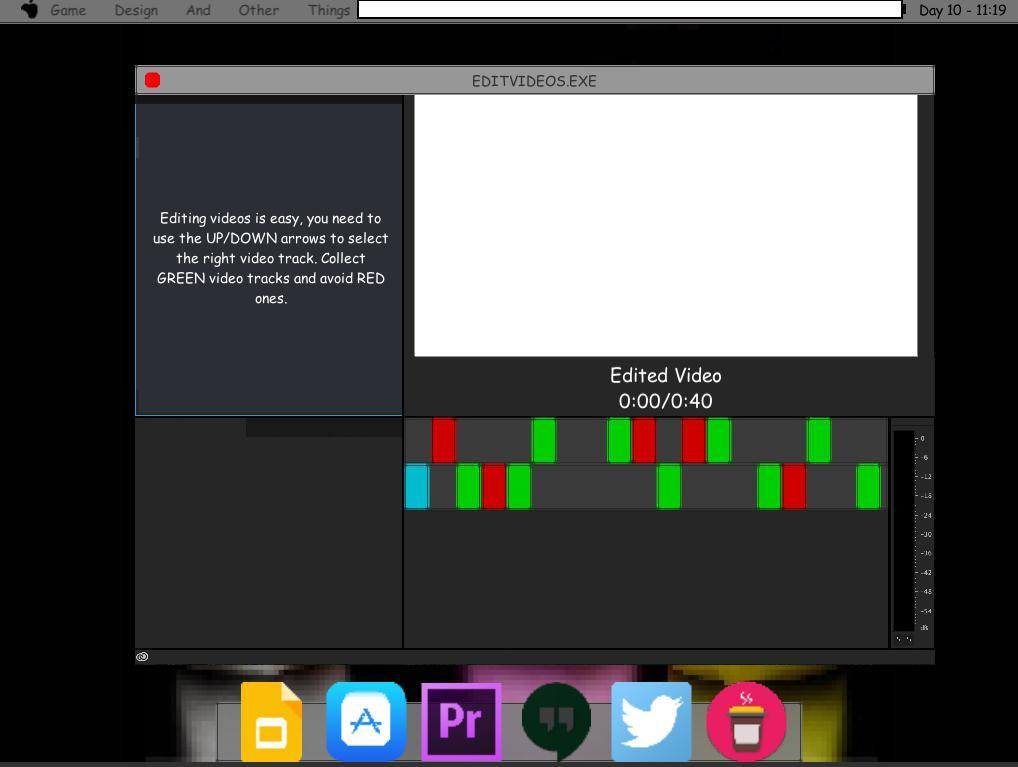
Task: Click the Edited Video label
Action: pos(665,375)
